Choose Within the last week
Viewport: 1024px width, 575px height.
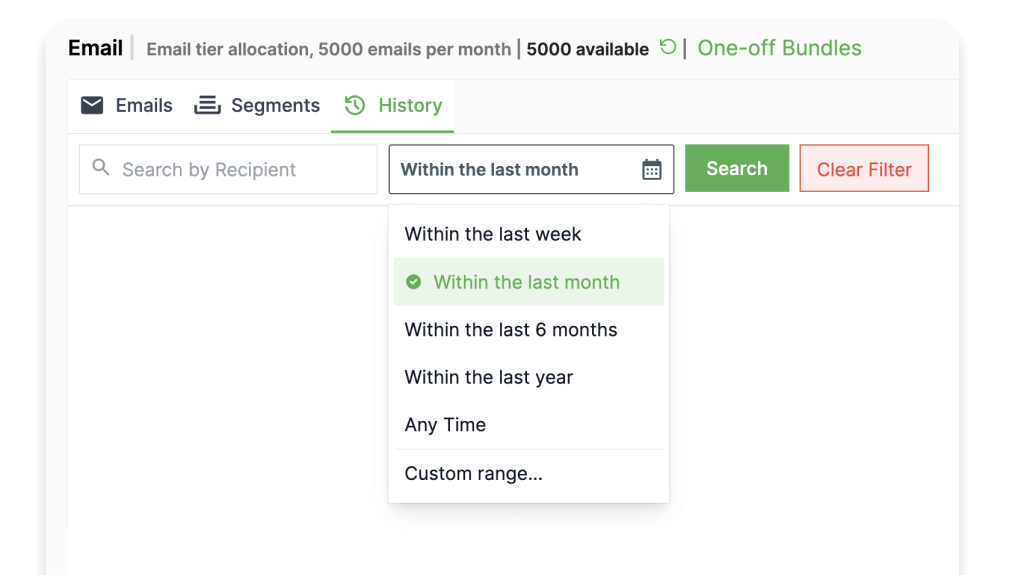point(529,234)
